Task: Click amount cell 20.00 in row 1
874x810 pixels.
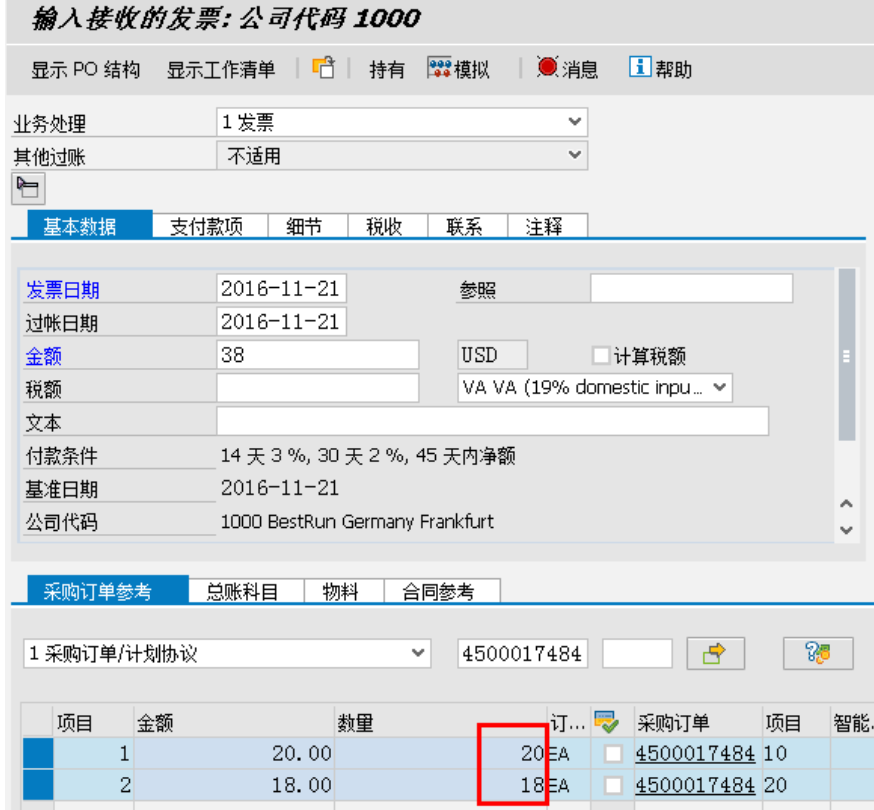Action: tap(234, 754)
